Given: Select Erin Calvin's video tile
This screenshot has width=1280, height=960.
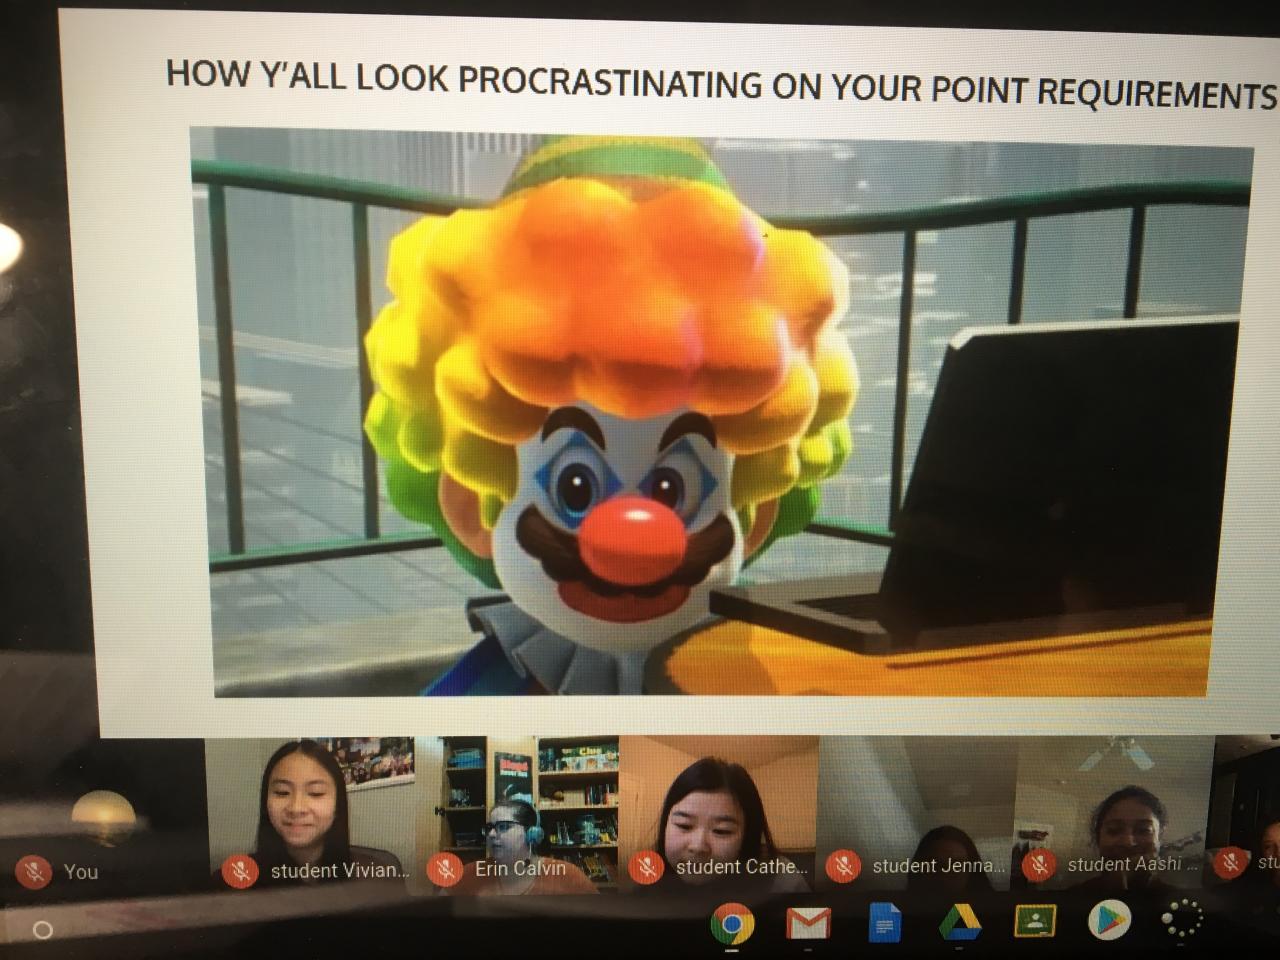Looking at the screenshot, I should click(518, 814).
